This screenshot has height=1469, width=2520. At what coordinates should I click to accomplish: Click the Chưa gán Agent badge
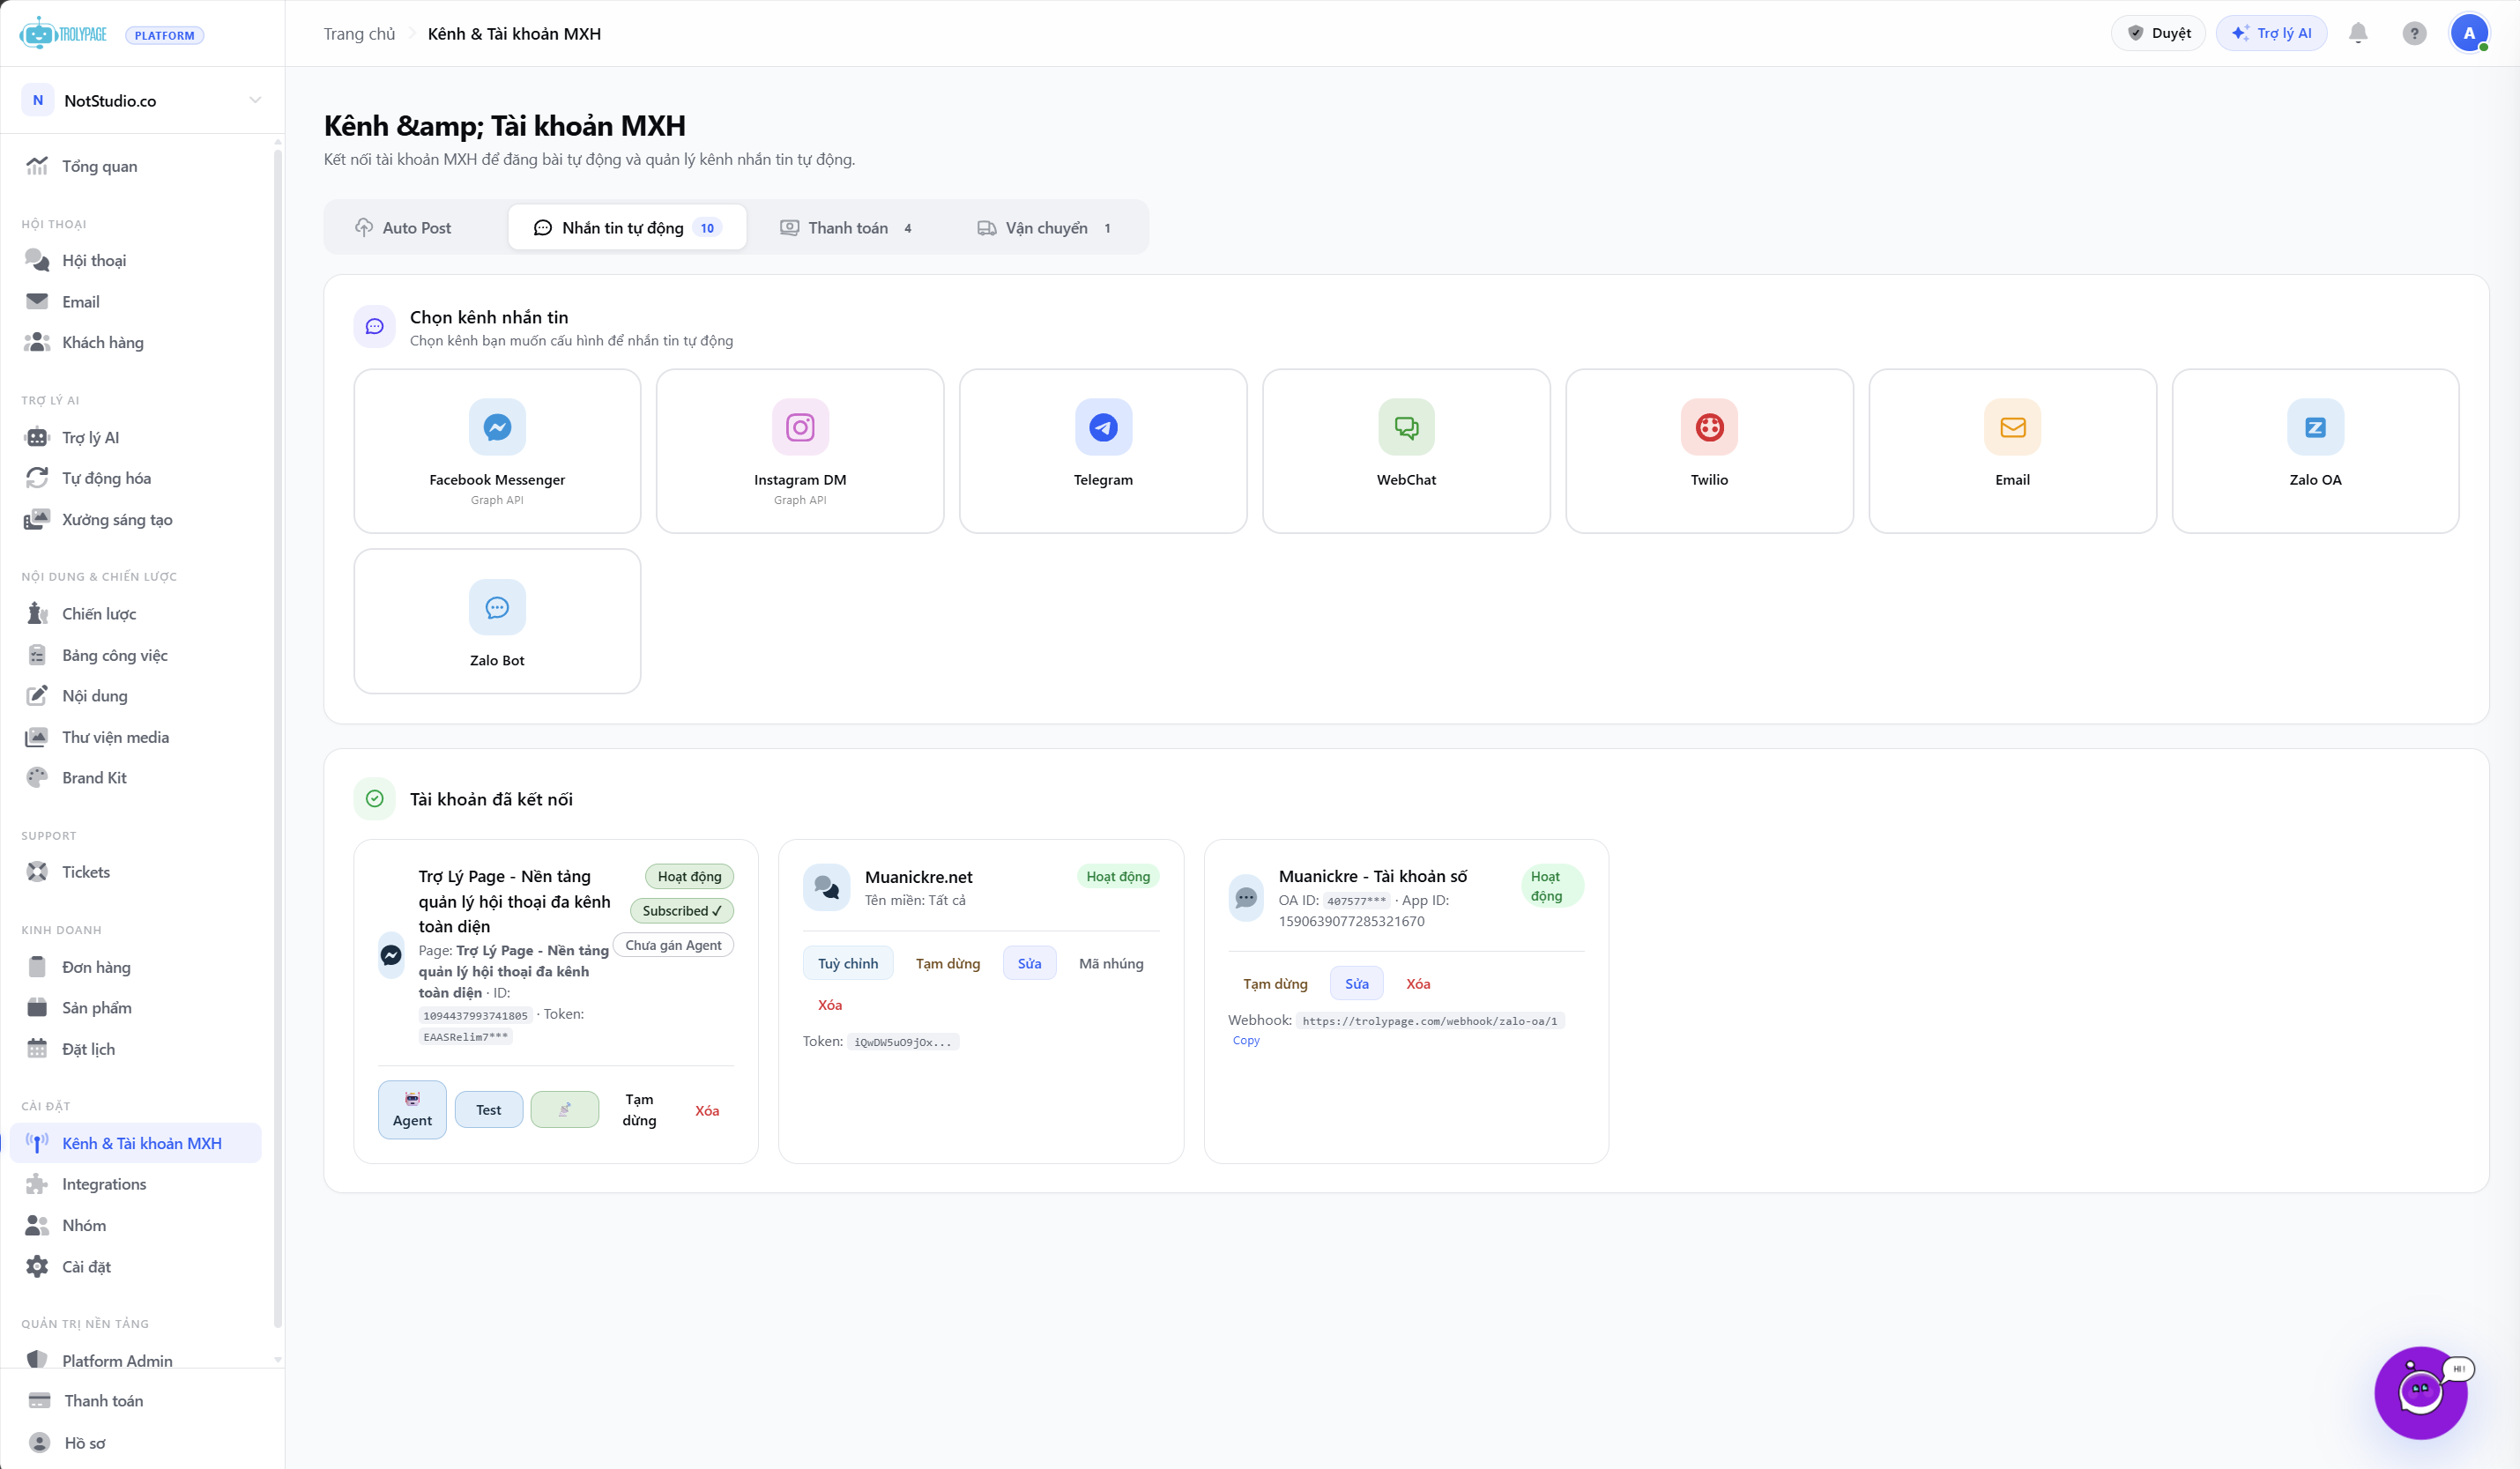[x=673, y=945]
